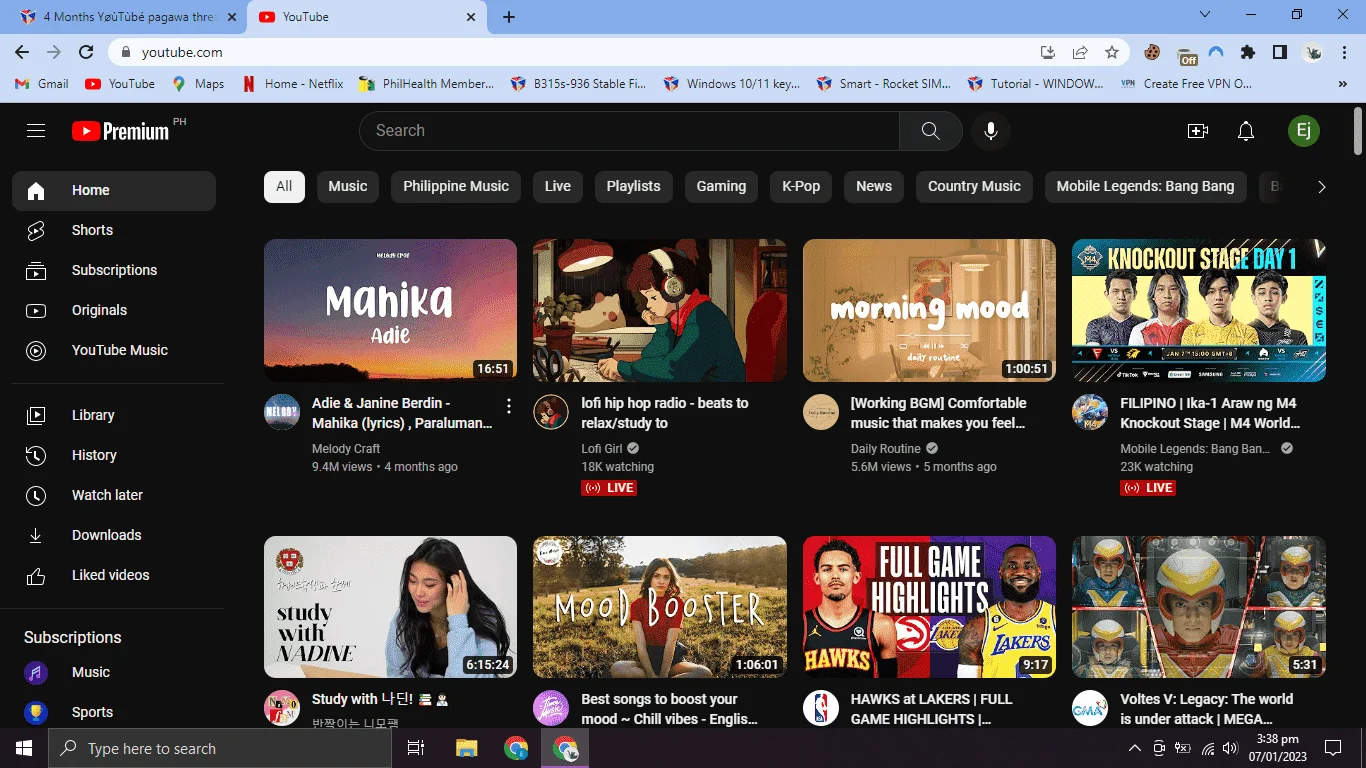
Task: Open Task View on the taskbar
Action: coord(416,748)
